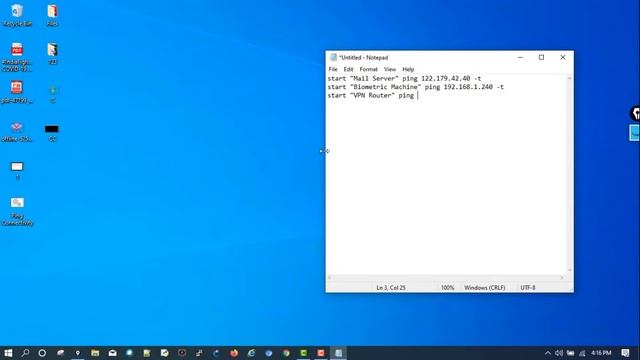
Task: Select the CC desktop icon
Action: click(x=52, y=133)
